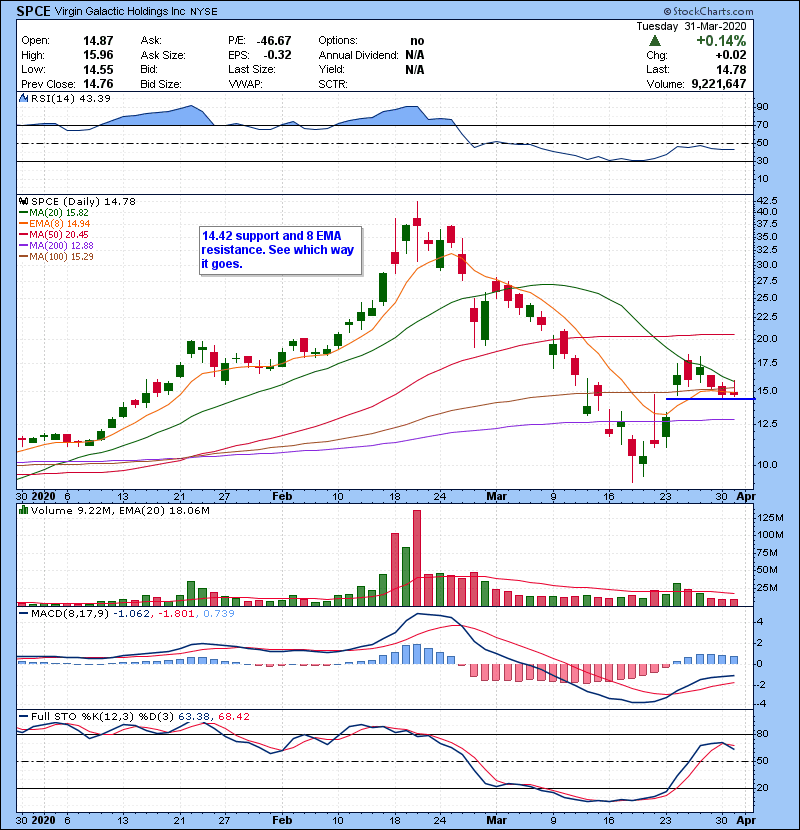The image size is (800, 830).
Task: Click the Mar label on the price axis
Action: click(x=496, y=496)
